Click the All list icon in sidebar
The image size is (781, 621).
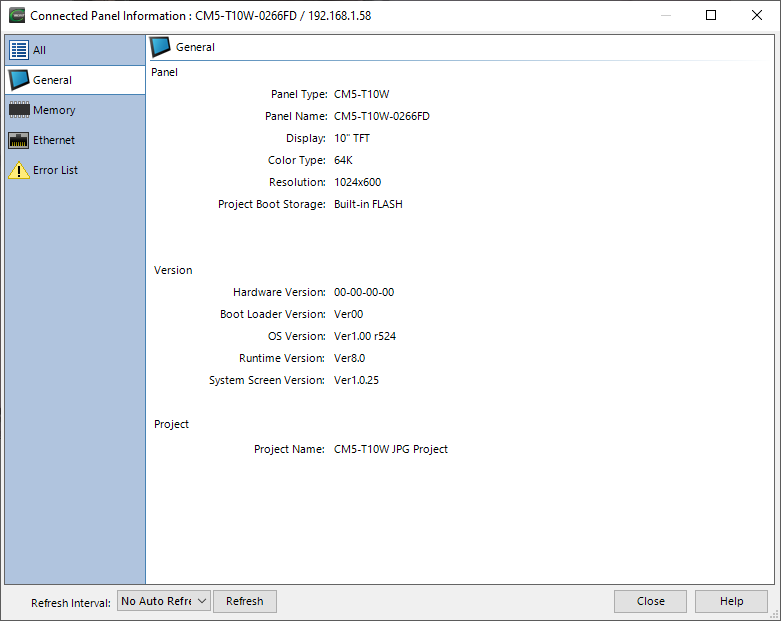(x=19, y=50)
